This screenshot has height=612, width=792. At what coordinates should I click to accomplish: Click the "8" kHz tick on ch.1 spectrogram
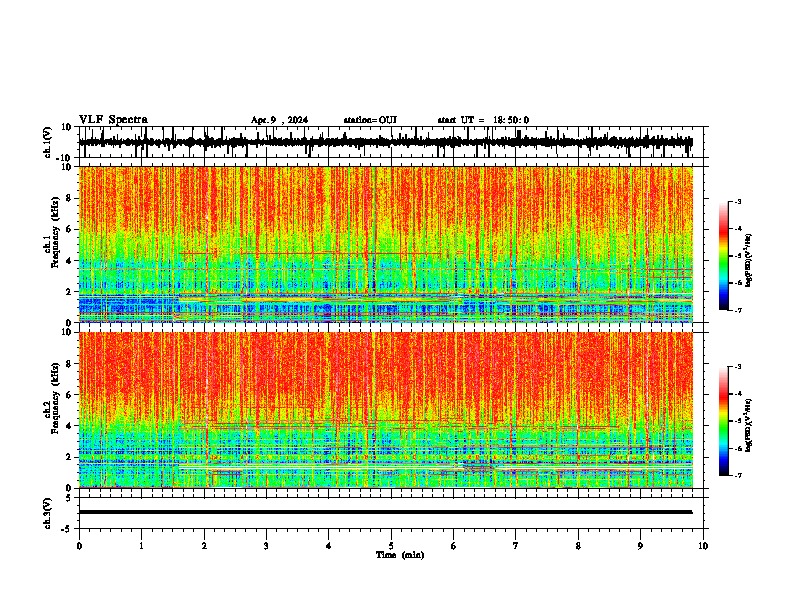tap(71, 198)
